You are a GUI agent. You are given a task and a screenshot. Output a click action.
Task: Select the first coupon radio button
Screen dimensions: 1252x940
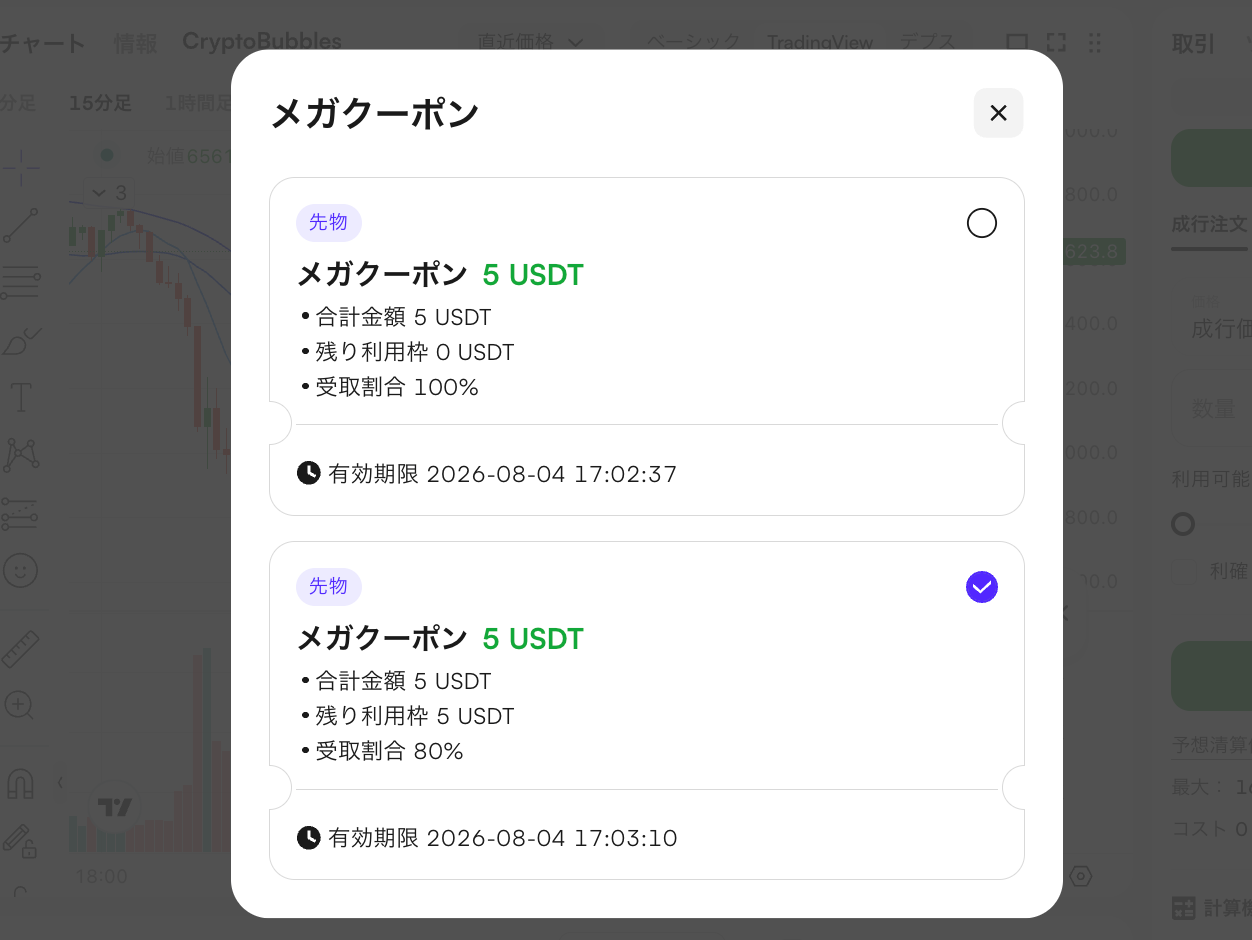[x=982, y=223]
